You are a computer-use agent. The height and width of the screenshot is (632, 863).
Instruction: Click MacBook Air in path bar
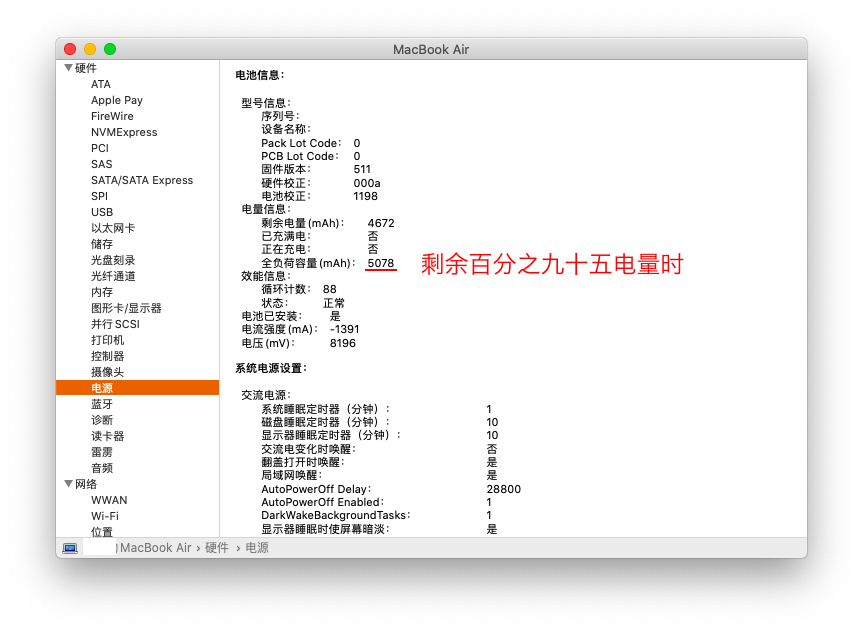[x=156, y=548]
